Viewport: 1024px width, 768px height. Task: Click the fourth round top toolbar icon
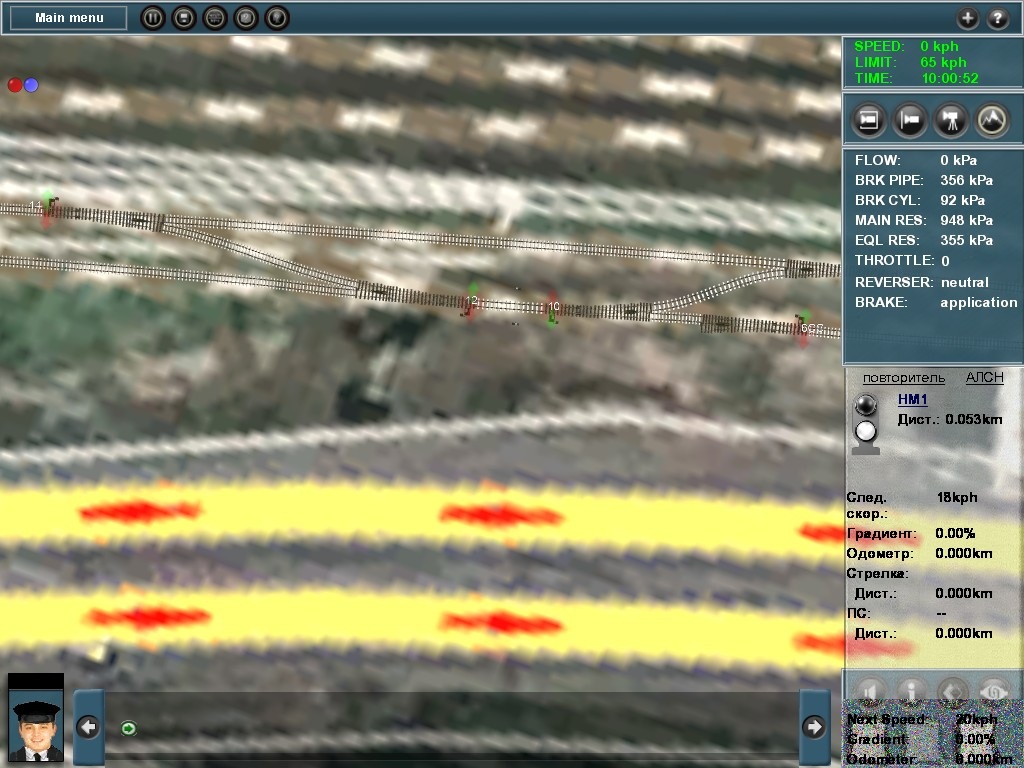246,18
